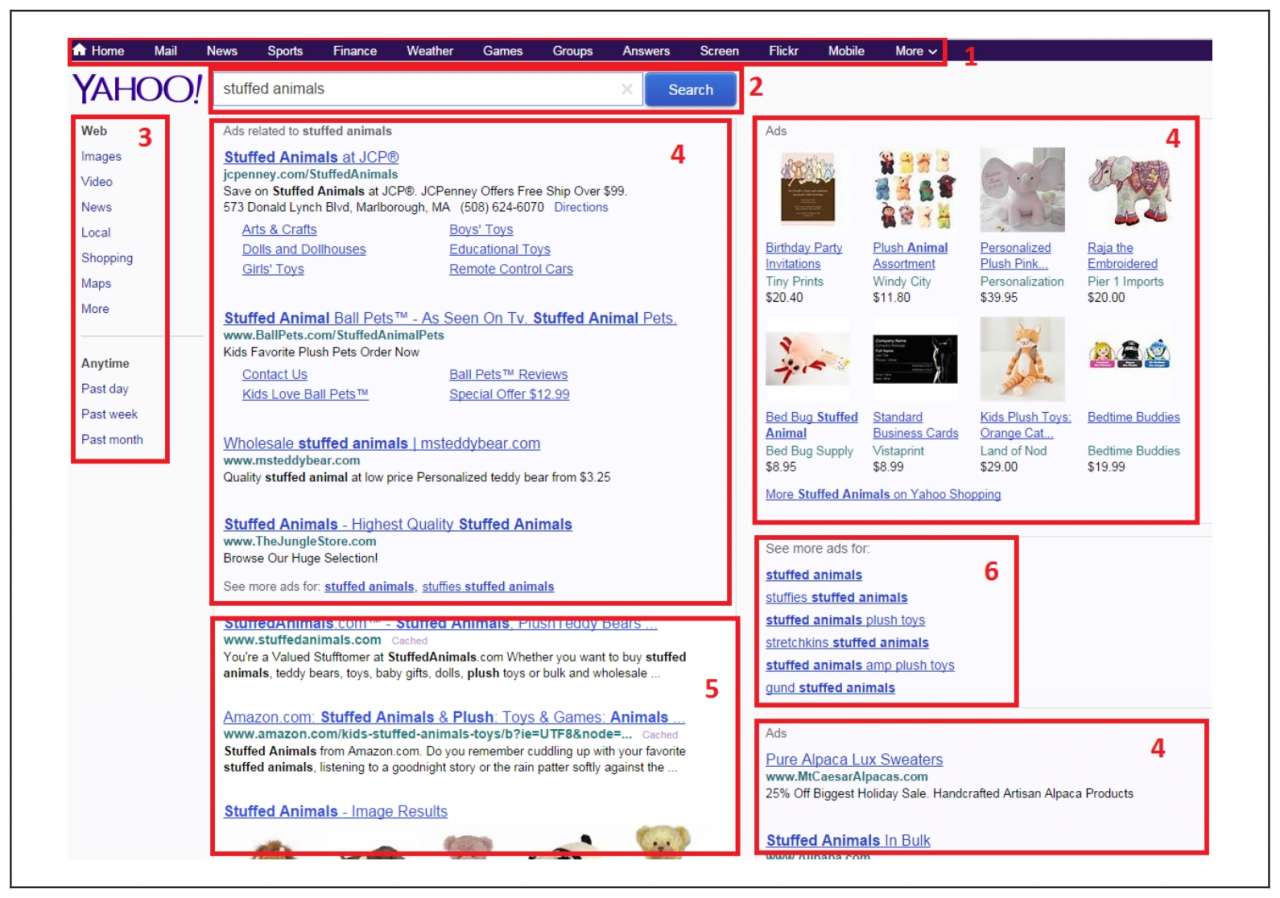Open Amazon.com Stuffed Animals & Plush result

click(454, 717)
